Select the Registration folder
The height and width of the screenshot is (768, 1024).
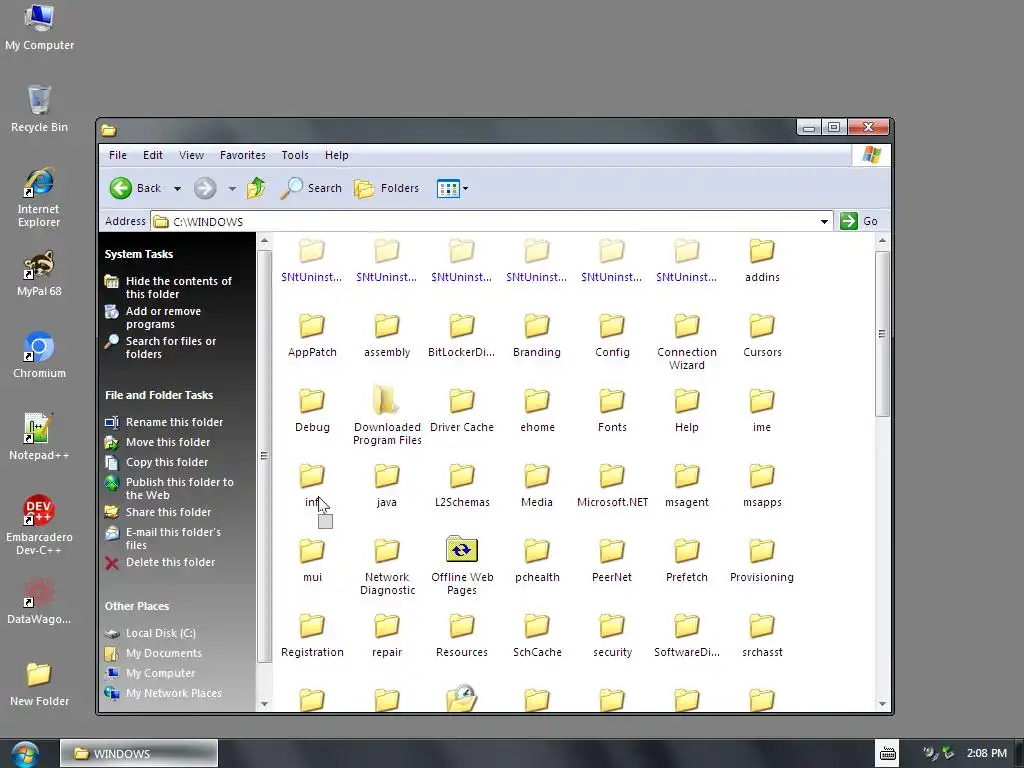tap(312, 636)
